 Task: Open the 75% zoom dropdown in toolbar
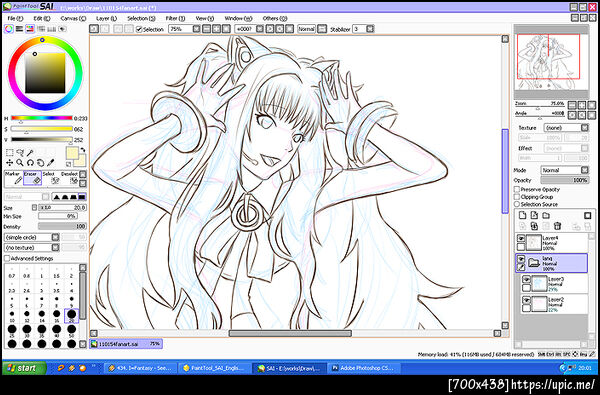click(196, 29)
